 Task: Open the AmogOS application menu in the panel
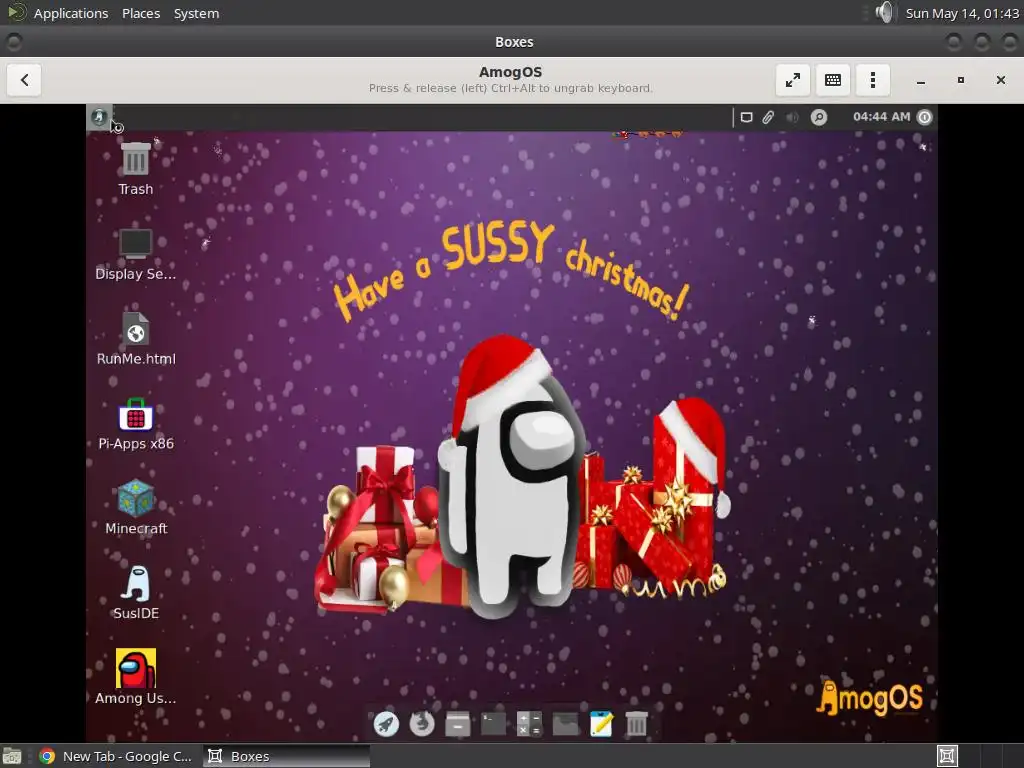click(99, 117)
